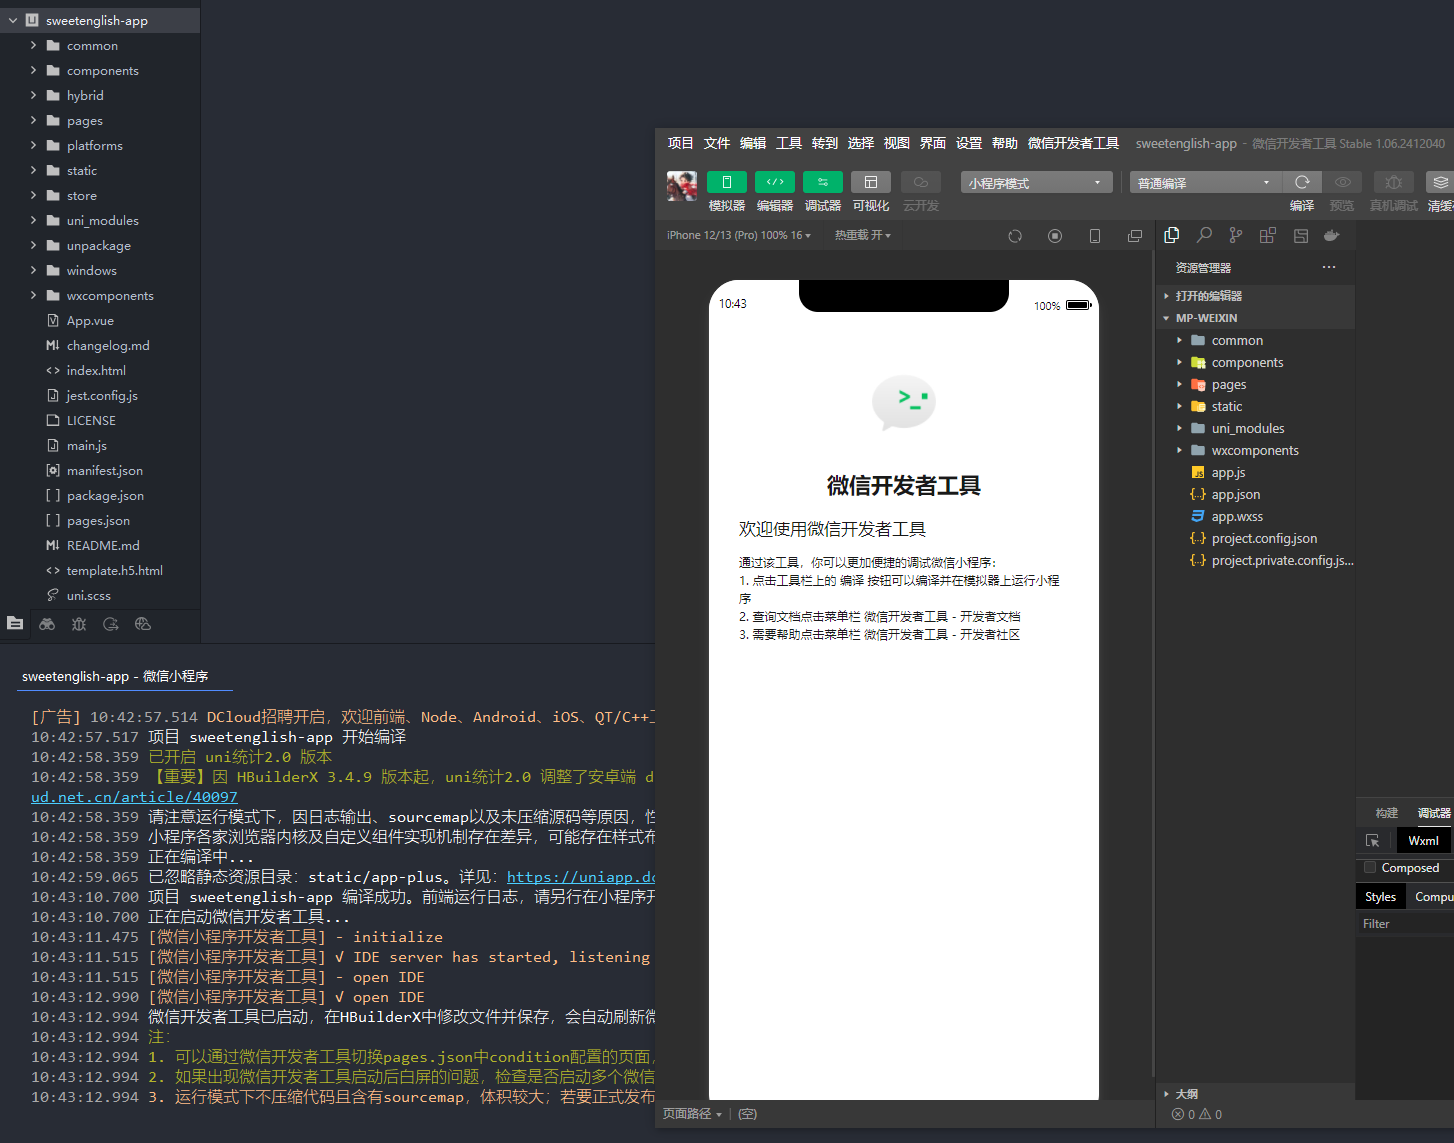The height and width of the screenshot is (1143, 1454).
Task: Click the user avatar in WeChat DevTools
Action: [x=682, y=186]
